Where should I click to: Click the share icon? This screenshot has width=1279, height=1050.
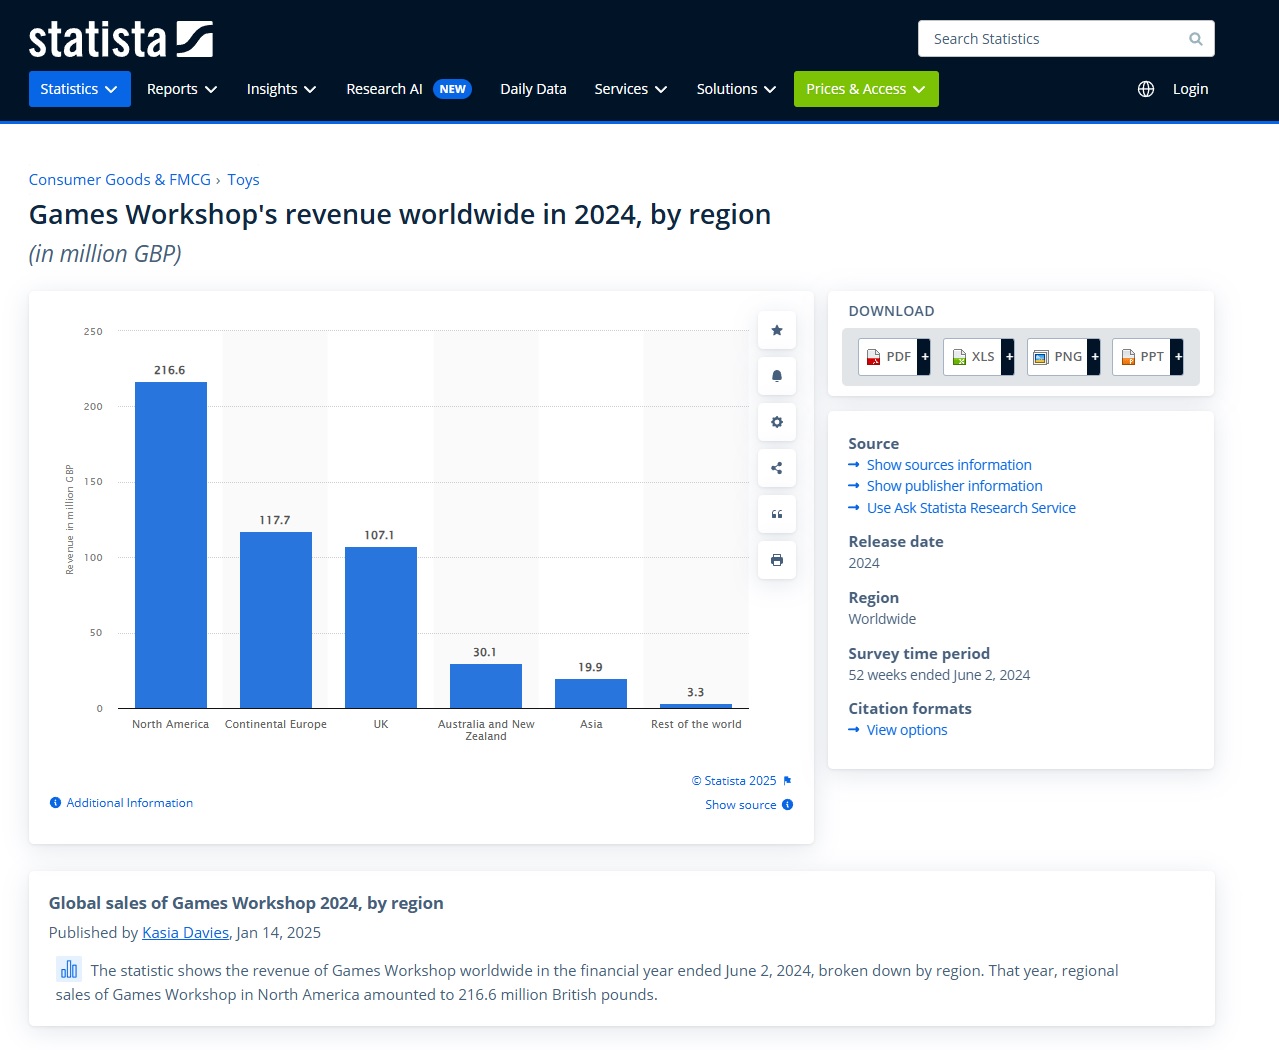point(777,468)
